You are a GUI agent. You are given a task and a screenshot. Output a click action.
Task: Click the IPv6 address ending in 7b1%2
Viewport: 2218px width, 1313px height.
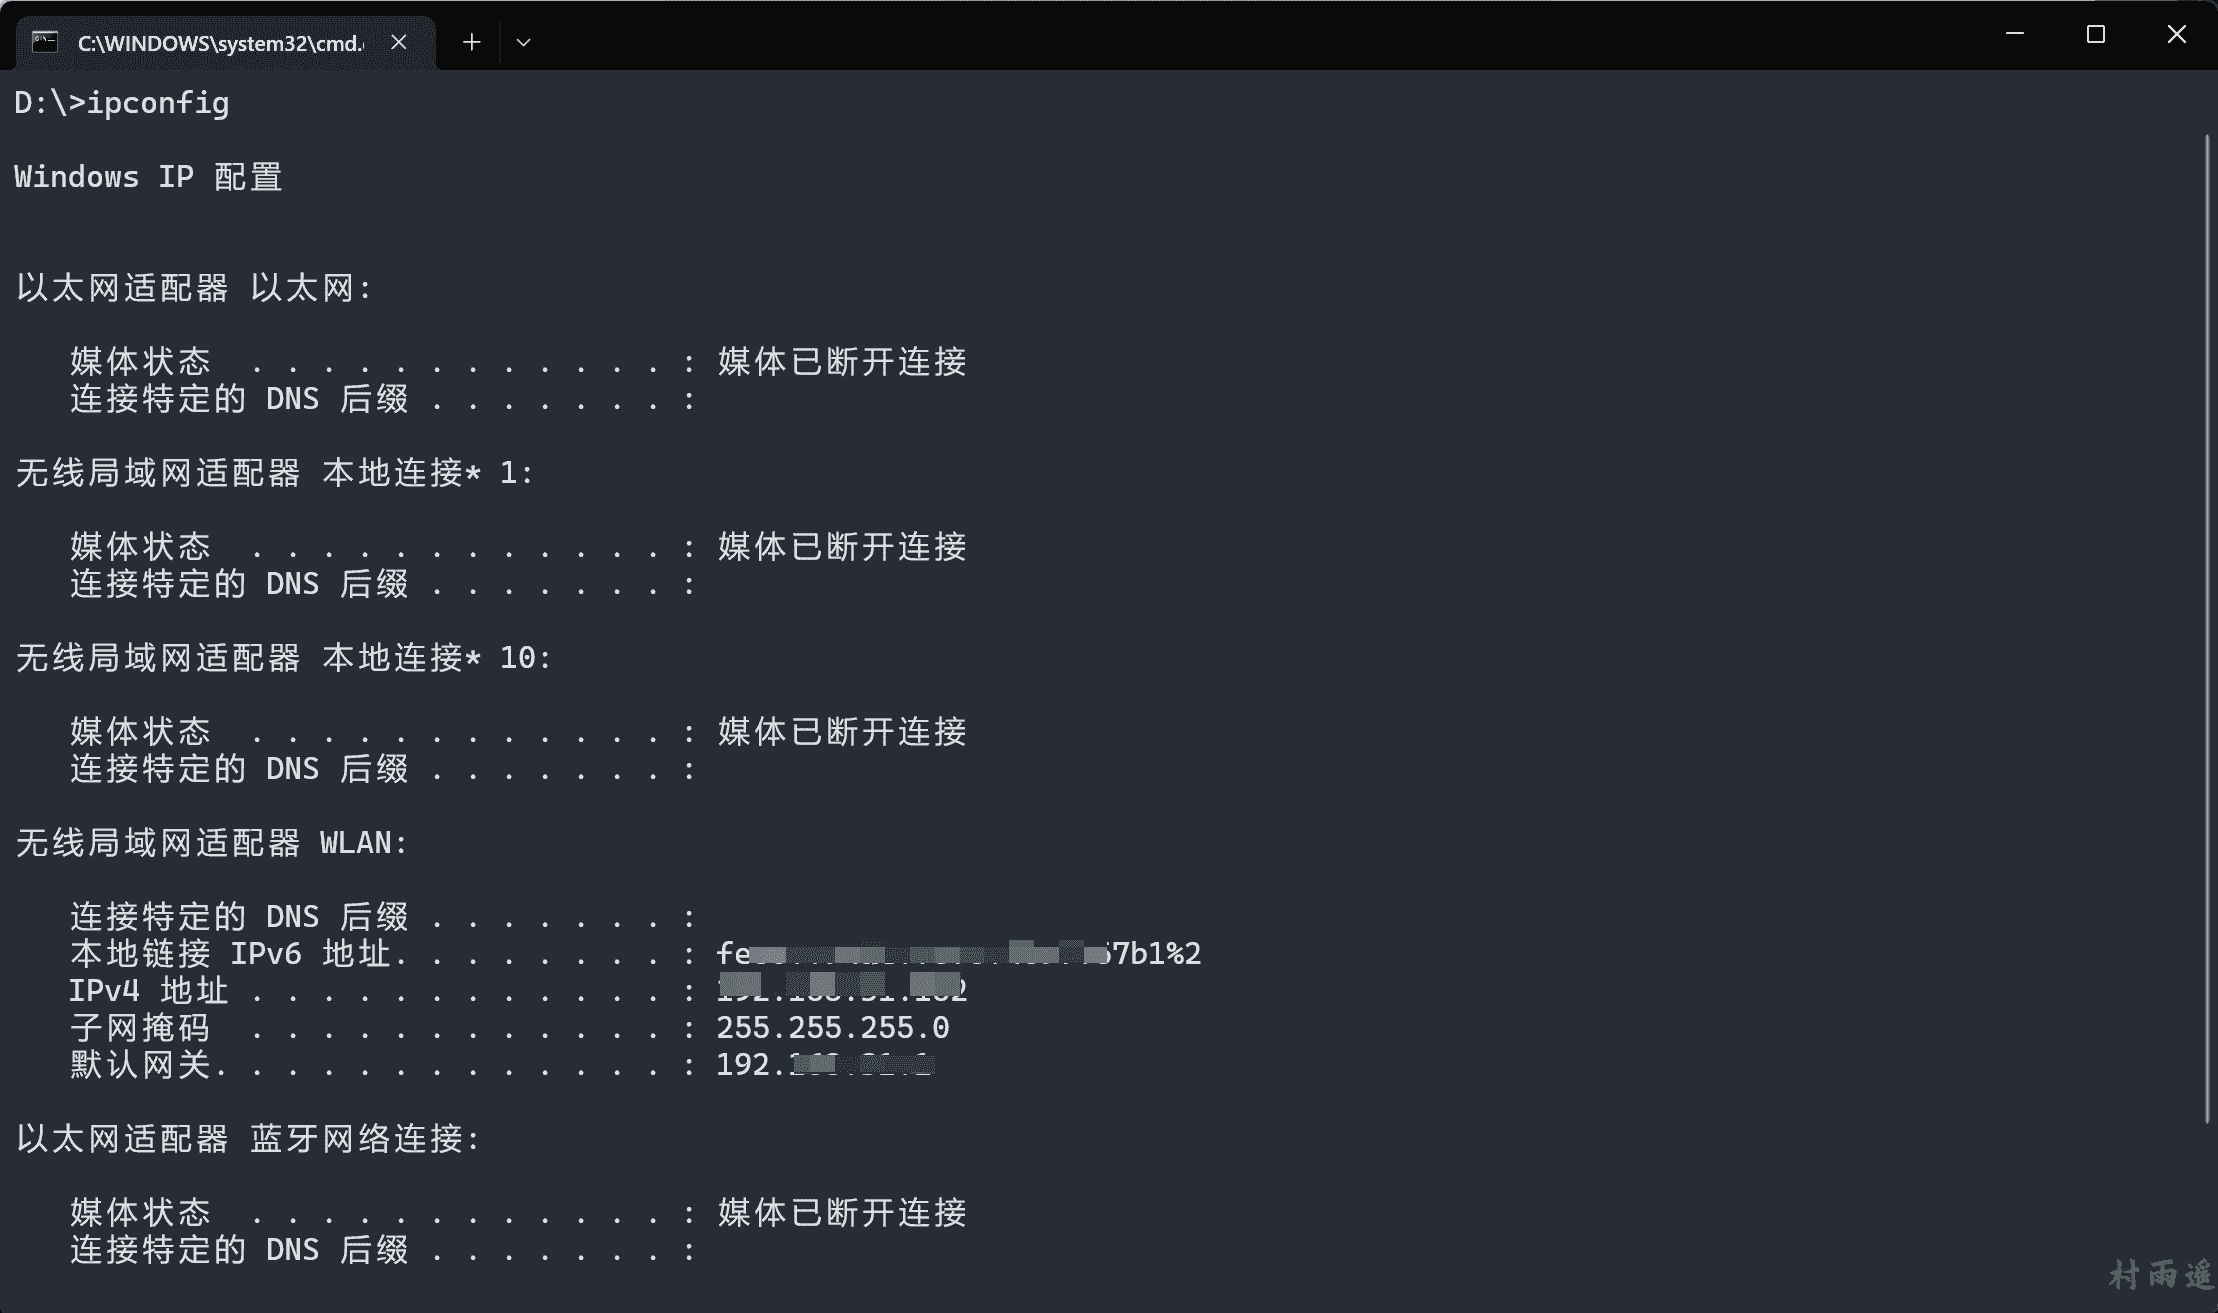[x=958, y=954]
